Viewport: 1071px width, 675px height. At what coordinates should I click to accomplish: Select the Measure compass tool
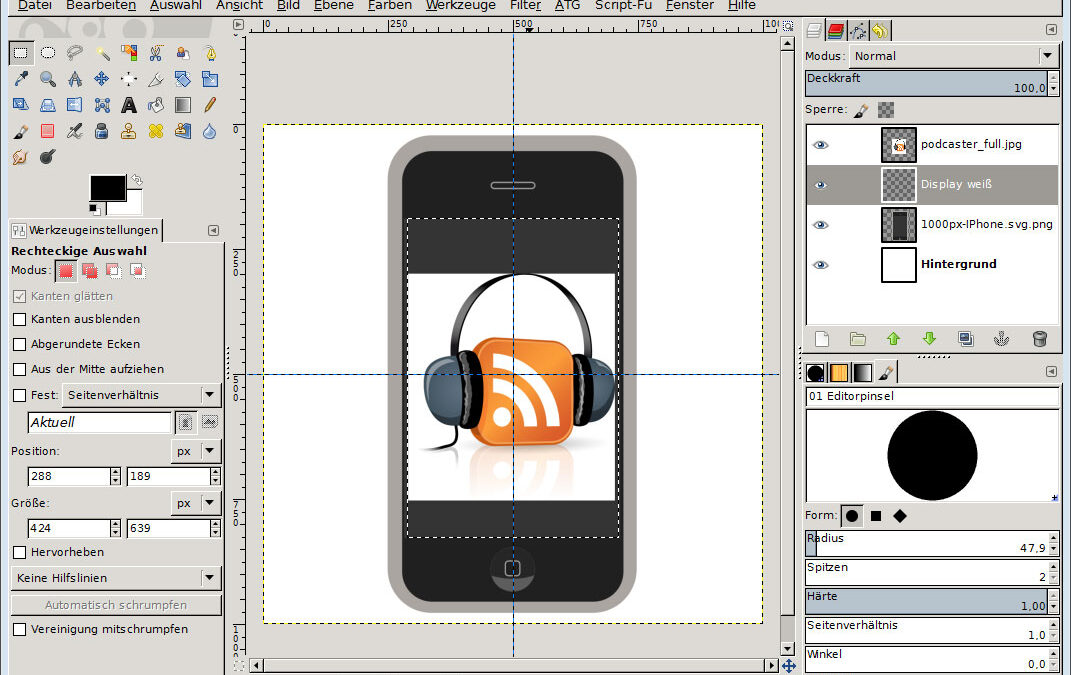[x=75, y=79]
